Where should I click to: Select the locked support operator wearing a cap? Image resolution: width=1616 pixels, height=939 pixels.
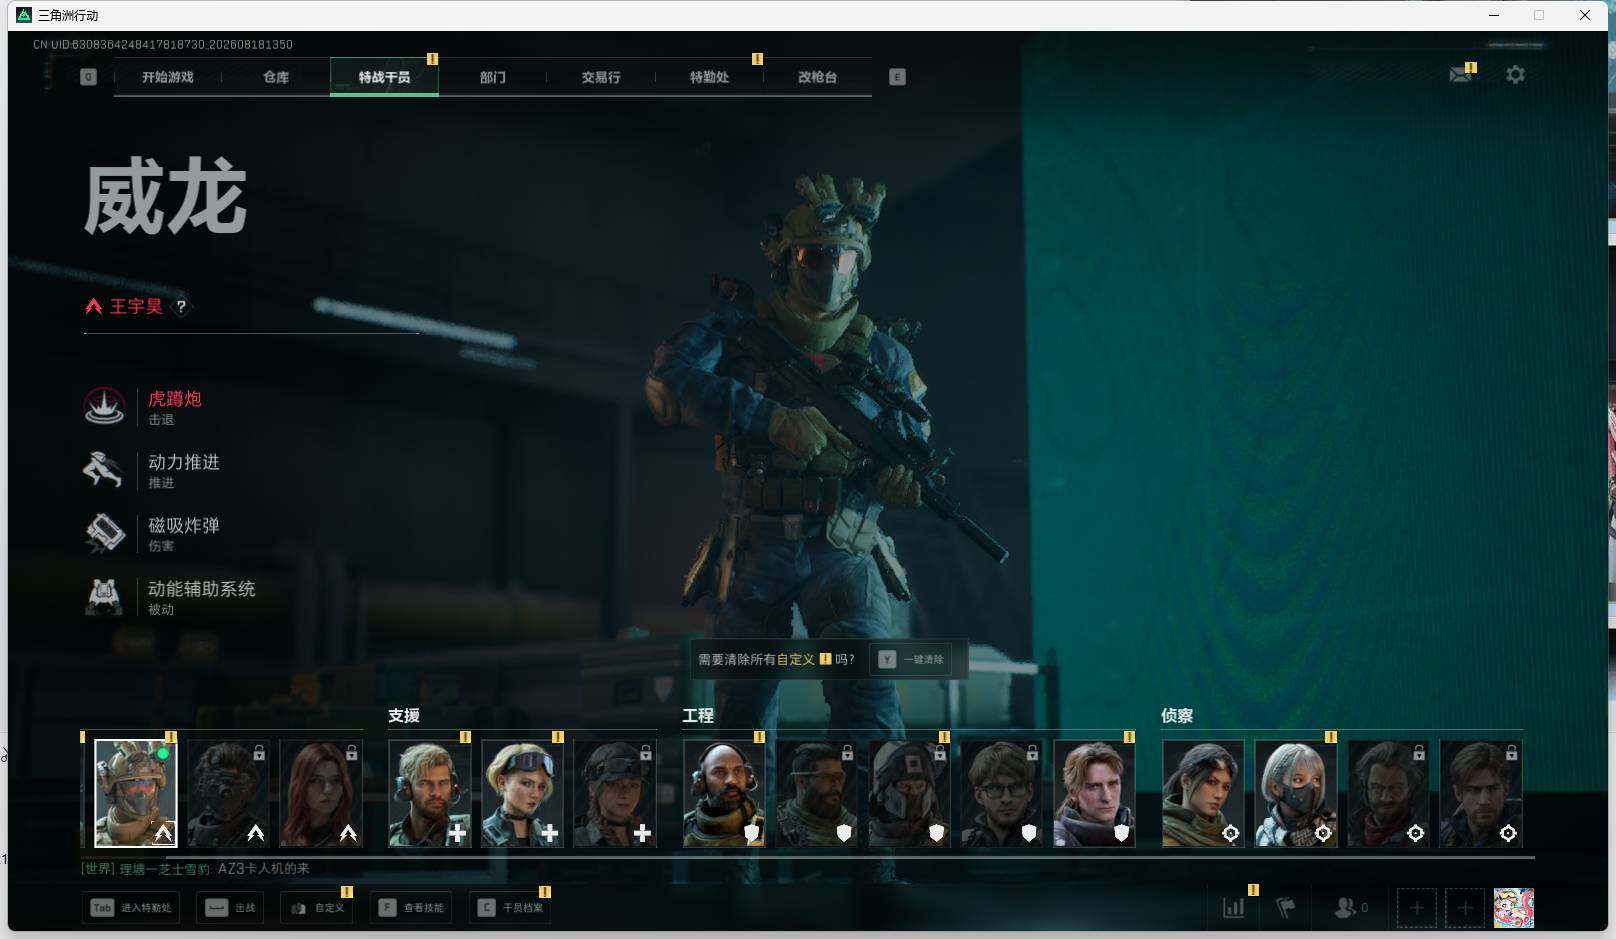pyautogui.click(x=615, y=793)
